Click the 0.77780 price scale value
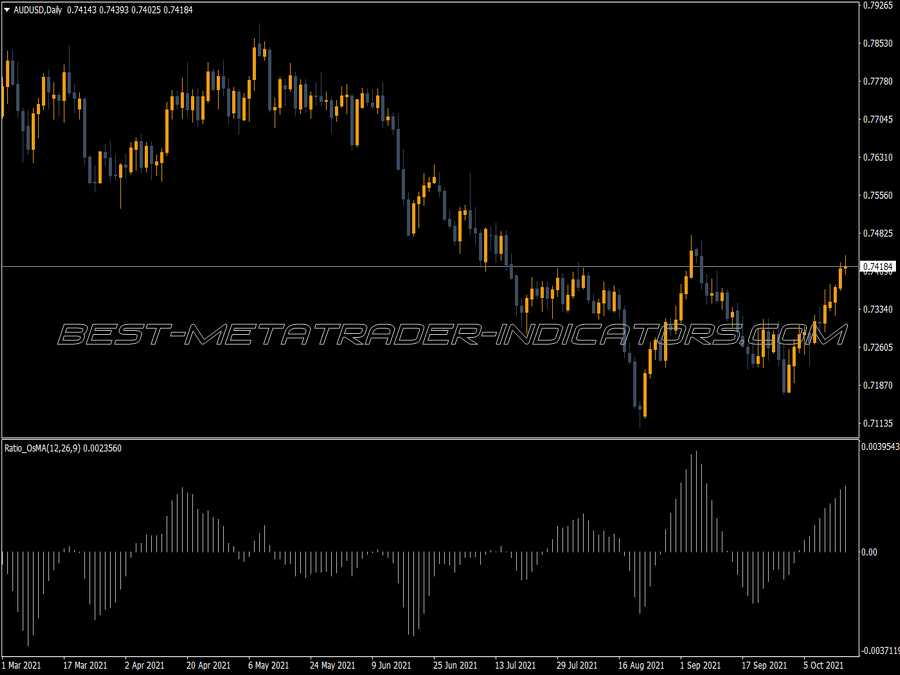Screen dimensions: 900x675 879,82
